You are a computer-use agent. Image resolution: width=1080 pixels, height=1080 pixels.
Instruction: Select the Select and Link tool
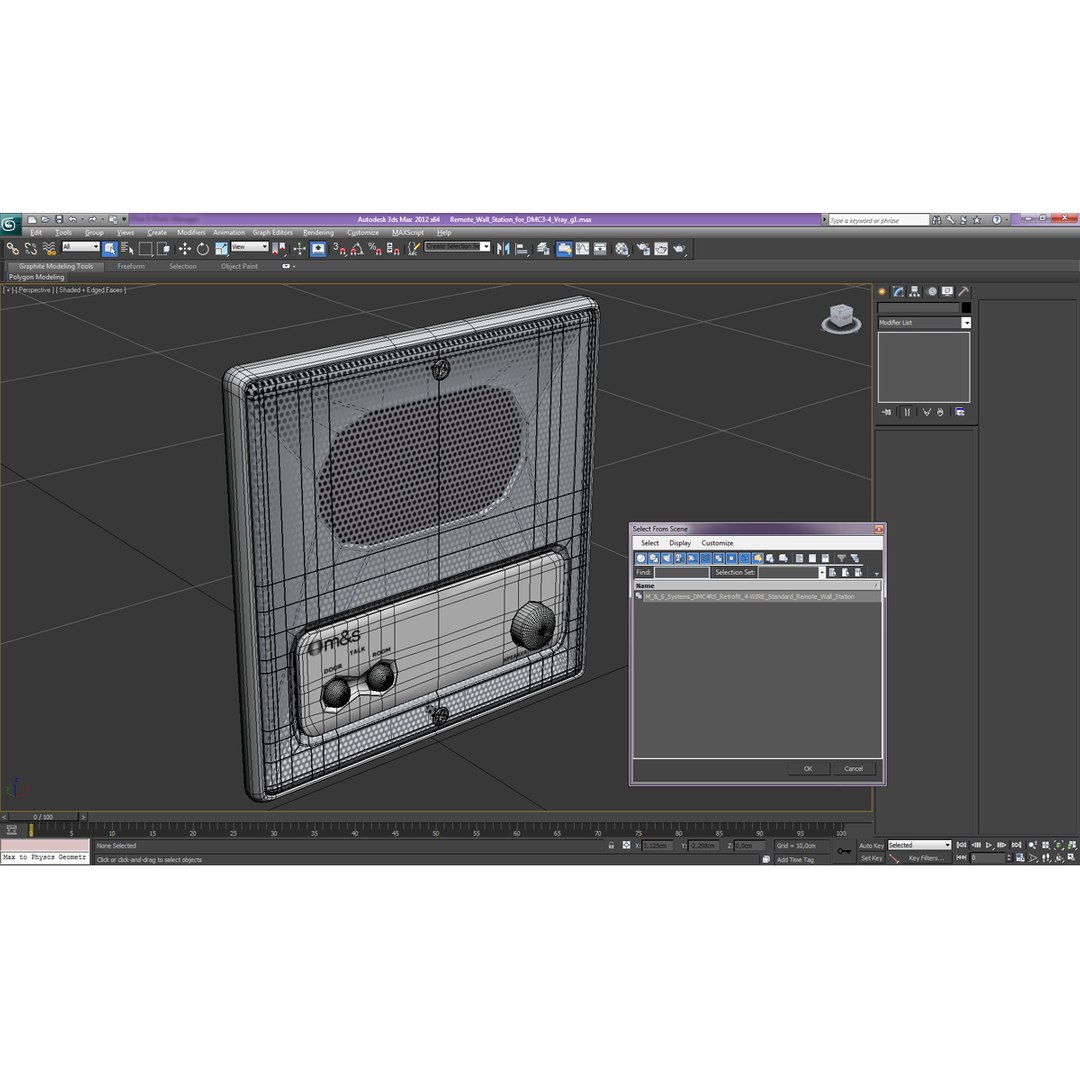pyautogui.click(x=12, y=249)
